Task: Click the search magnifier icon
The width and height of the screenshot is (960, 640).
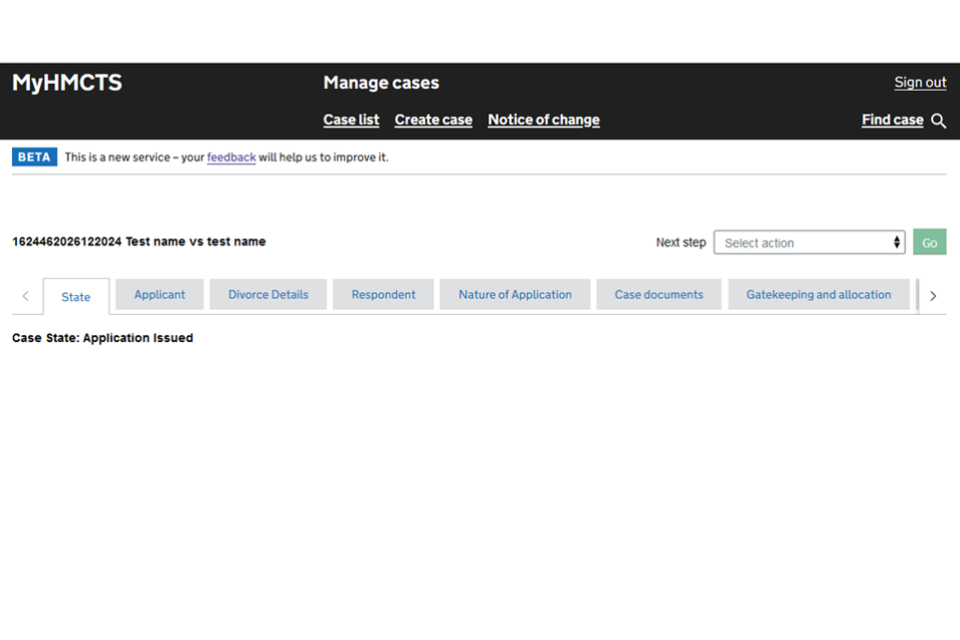Action: 938,121
